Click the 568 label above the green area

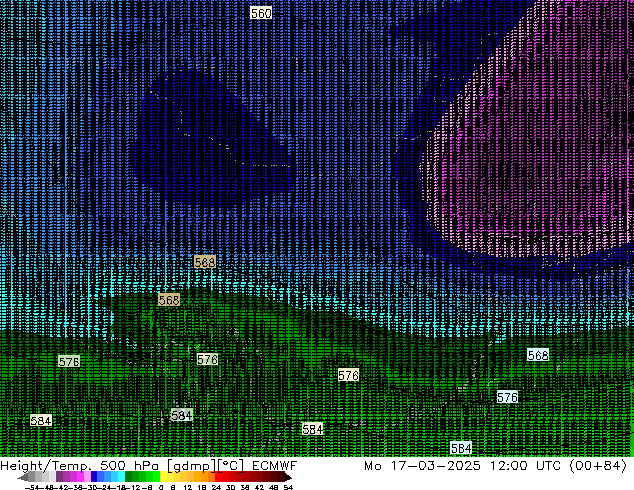tap(169, 300)
